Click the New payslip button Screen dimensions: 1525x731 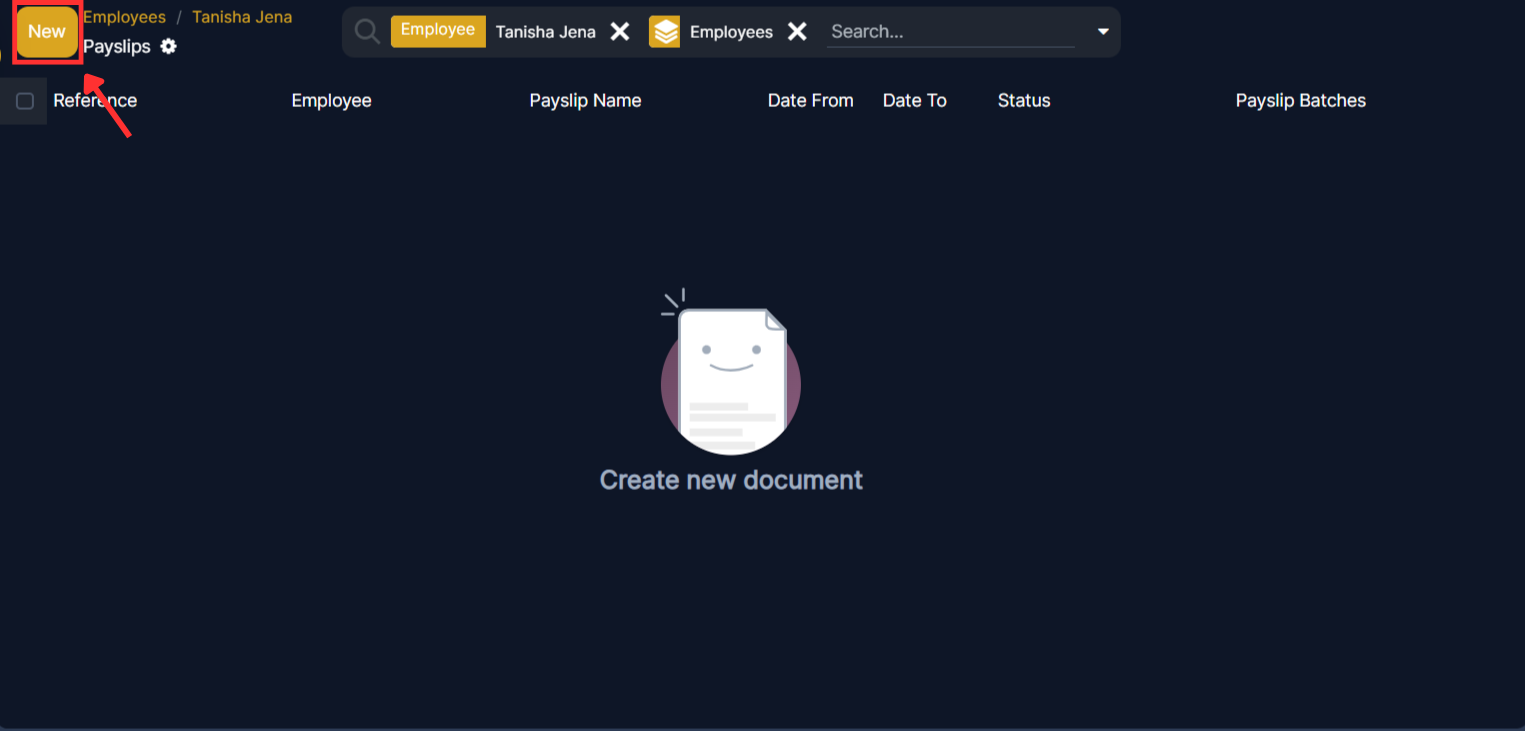click(x=46, y=32)
